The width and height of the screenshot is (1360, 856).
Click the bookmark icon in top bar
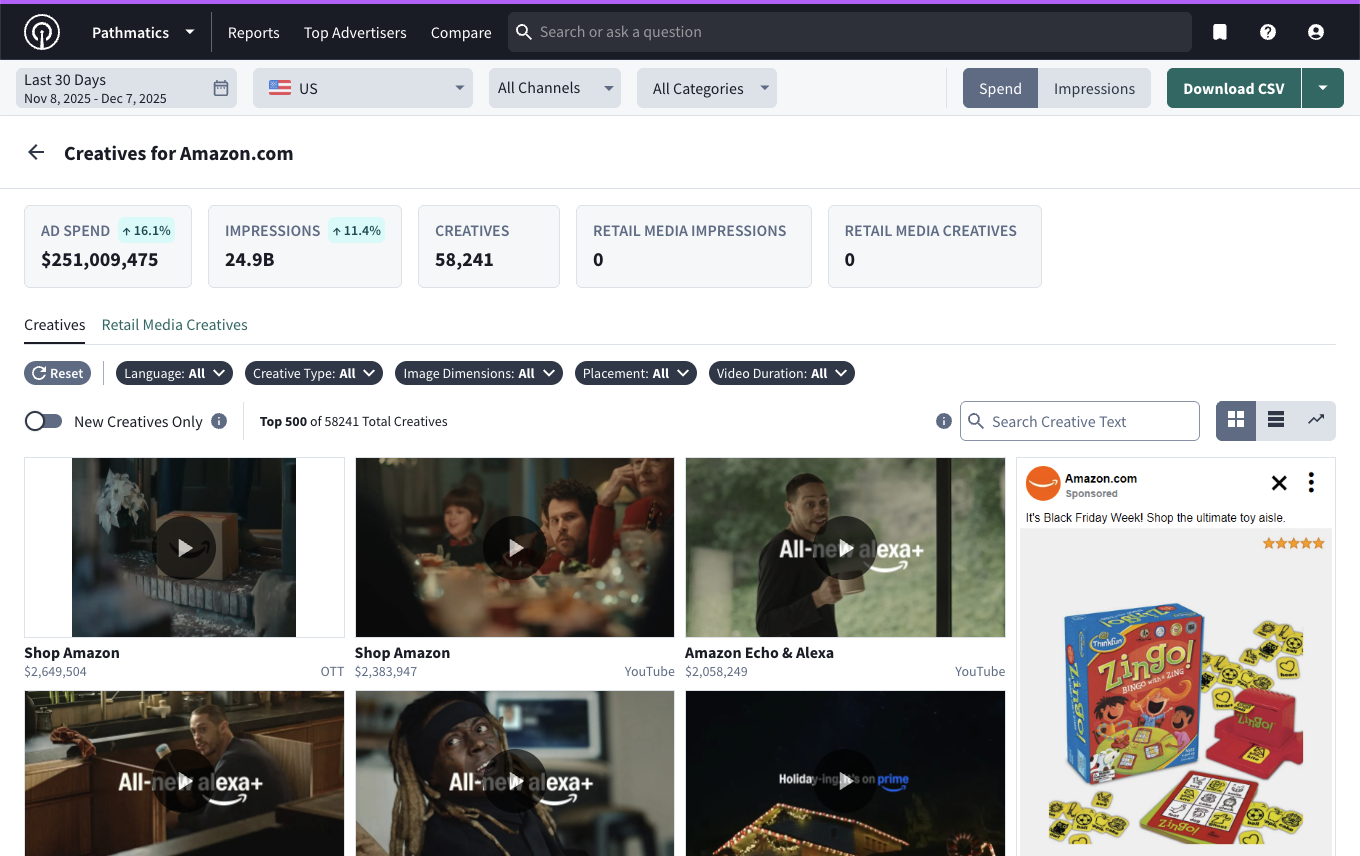[1220, 32]
